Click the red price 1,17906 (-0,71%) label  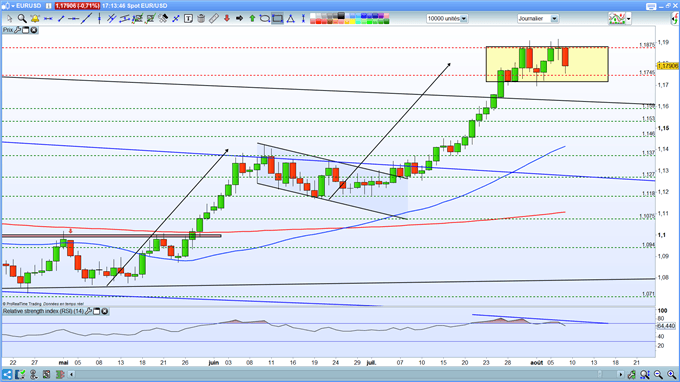coord(77,6)
